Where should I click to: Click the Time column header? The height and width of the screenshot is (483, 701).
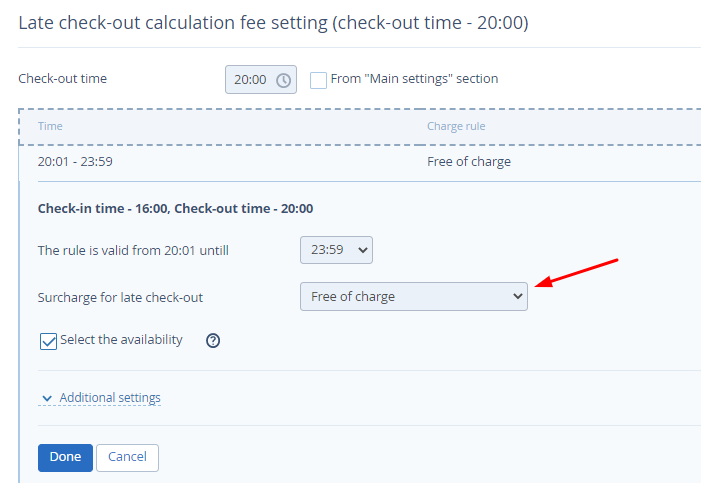(50, 126)
